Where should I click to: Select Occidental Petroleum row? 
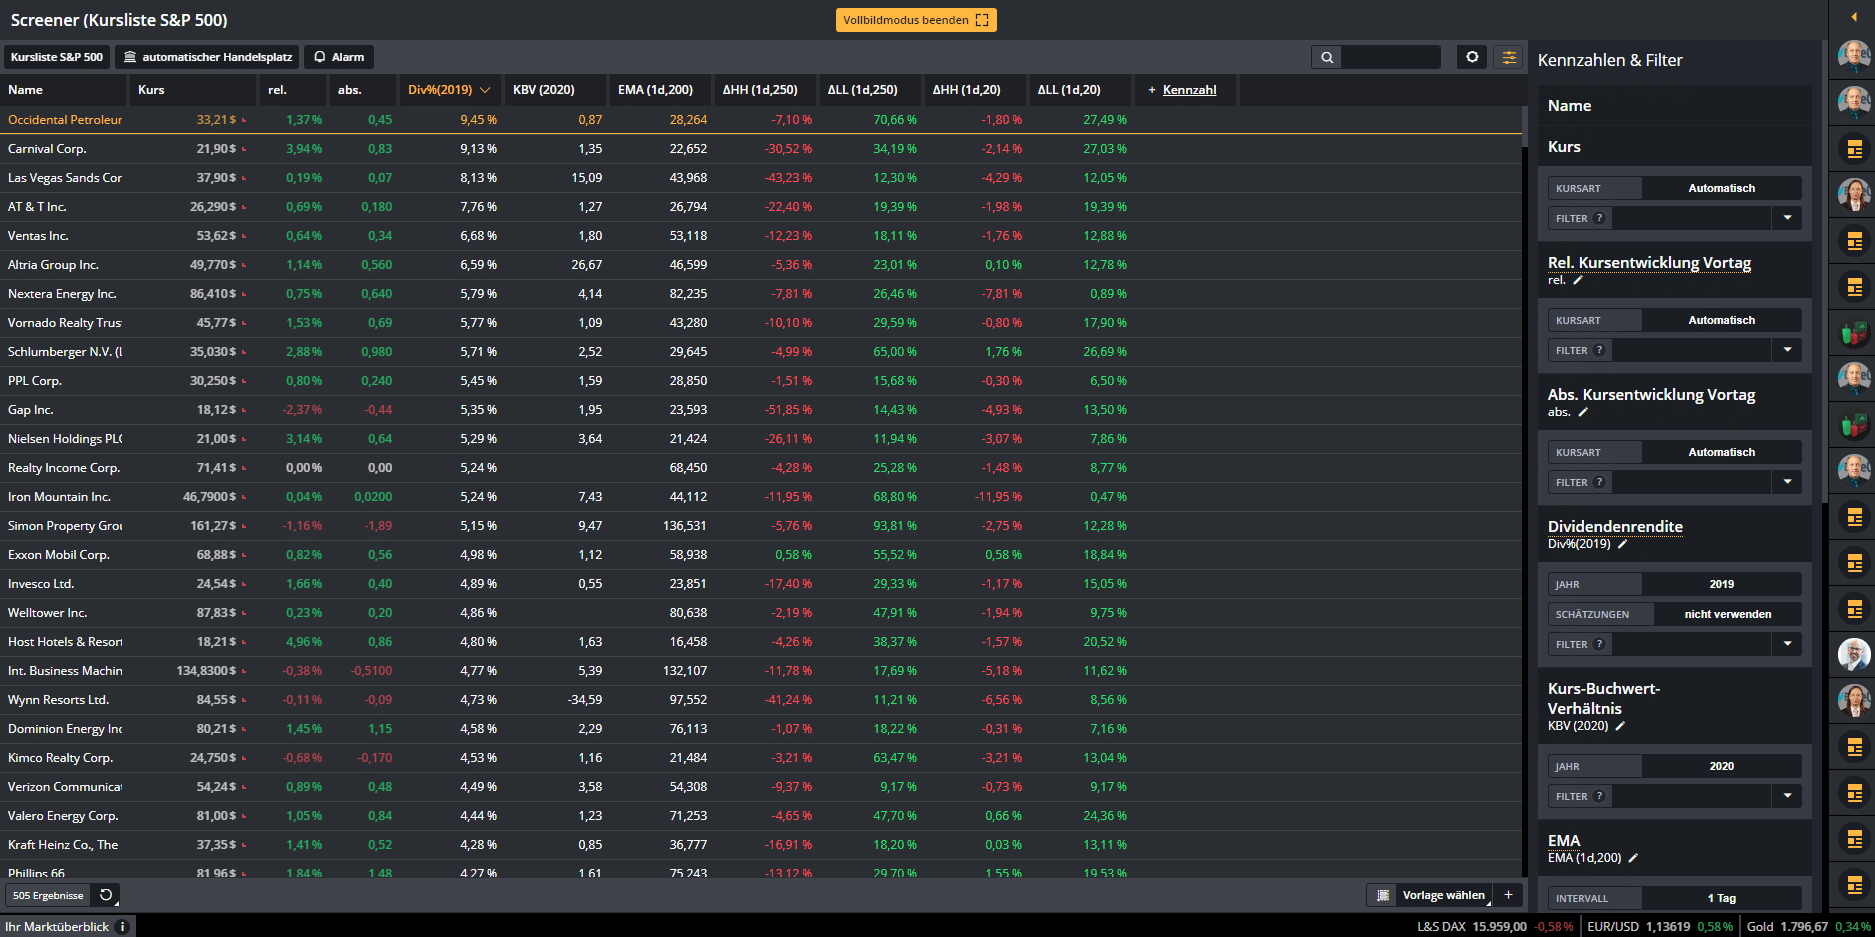click(x=760, y=120)
